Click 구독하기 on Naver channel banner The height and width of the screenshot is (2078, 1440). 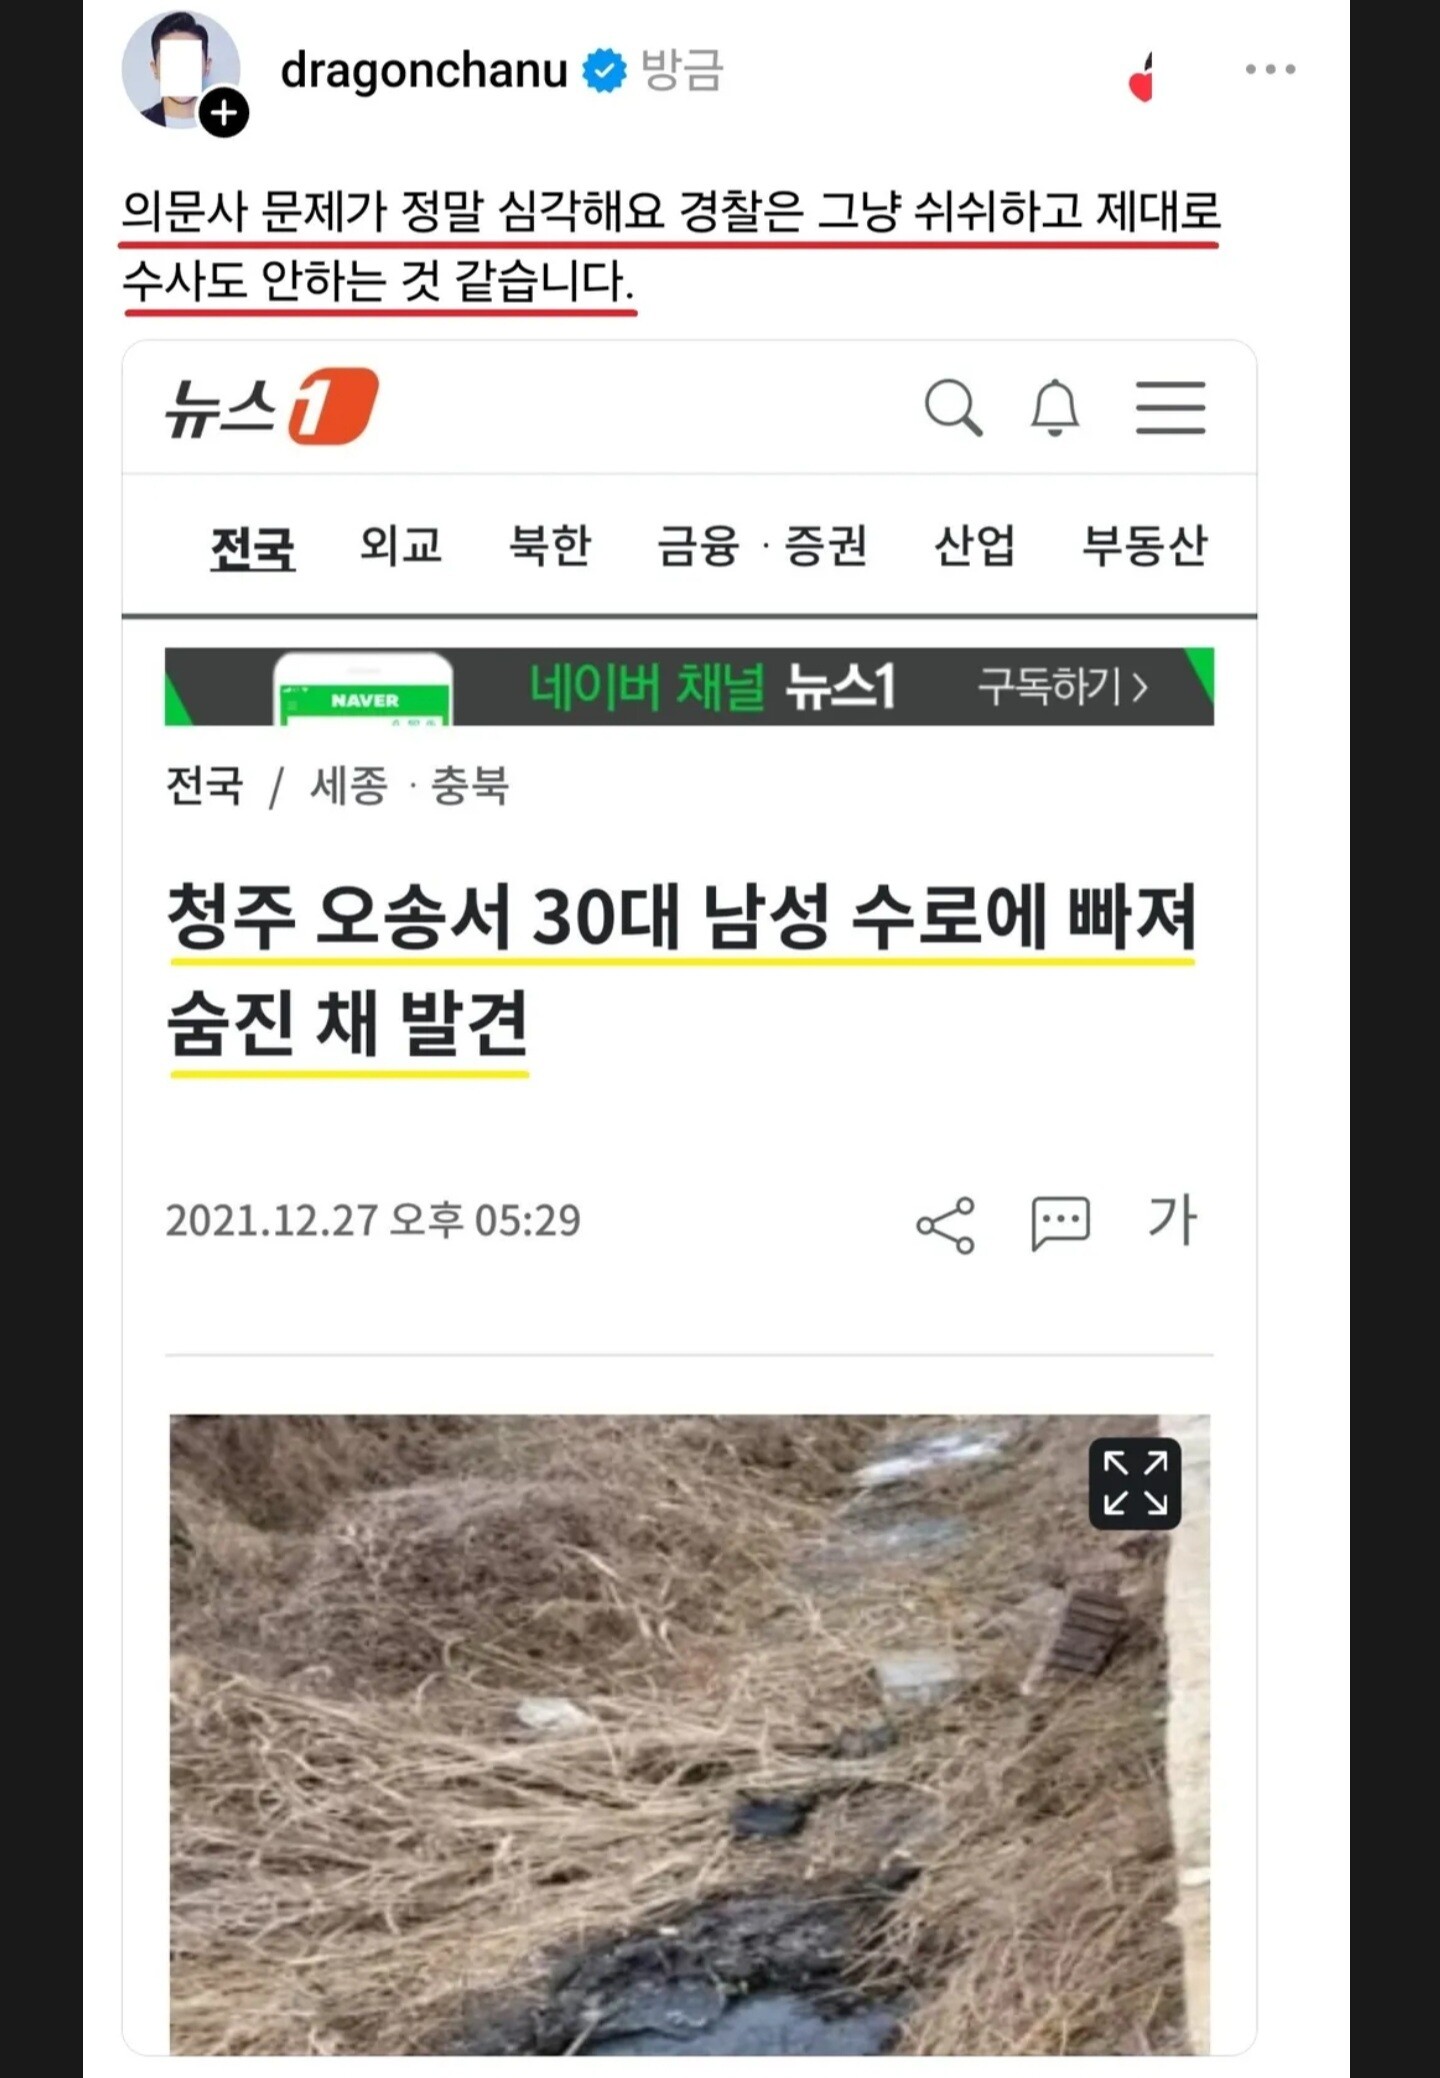(1062, 687)
